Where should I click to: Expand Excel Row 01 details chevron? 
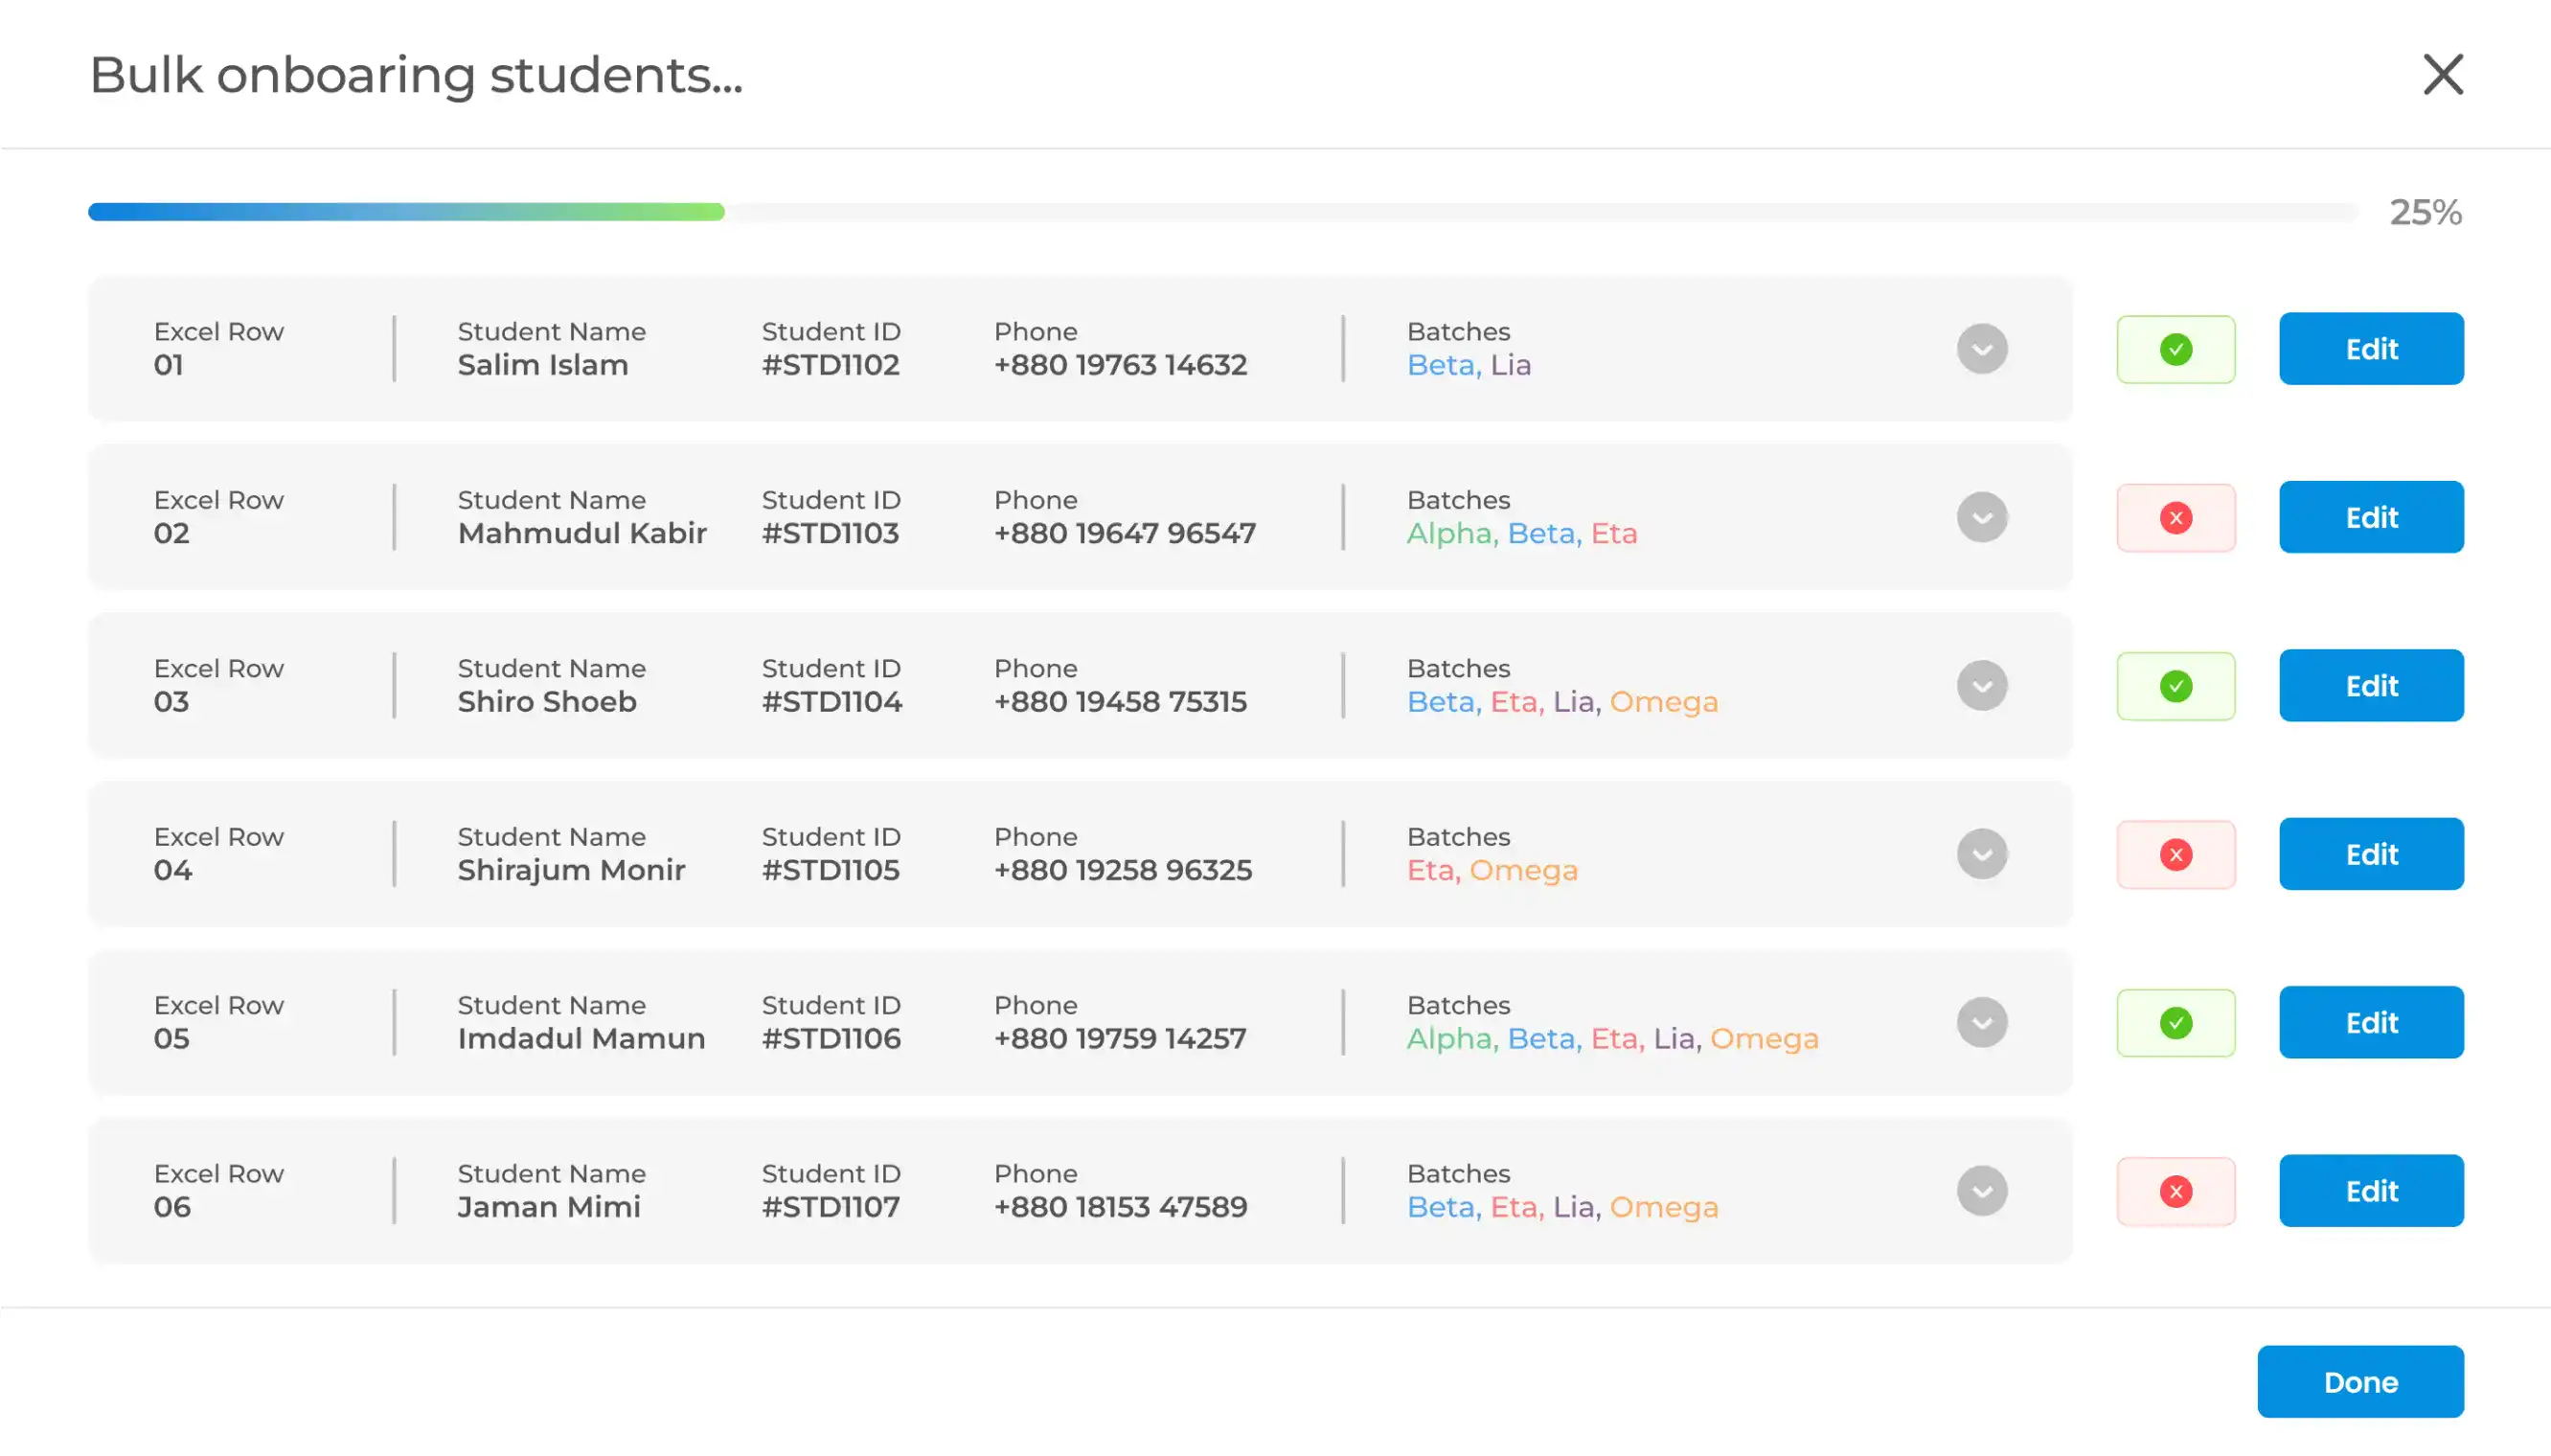[x=1981, y=349]
